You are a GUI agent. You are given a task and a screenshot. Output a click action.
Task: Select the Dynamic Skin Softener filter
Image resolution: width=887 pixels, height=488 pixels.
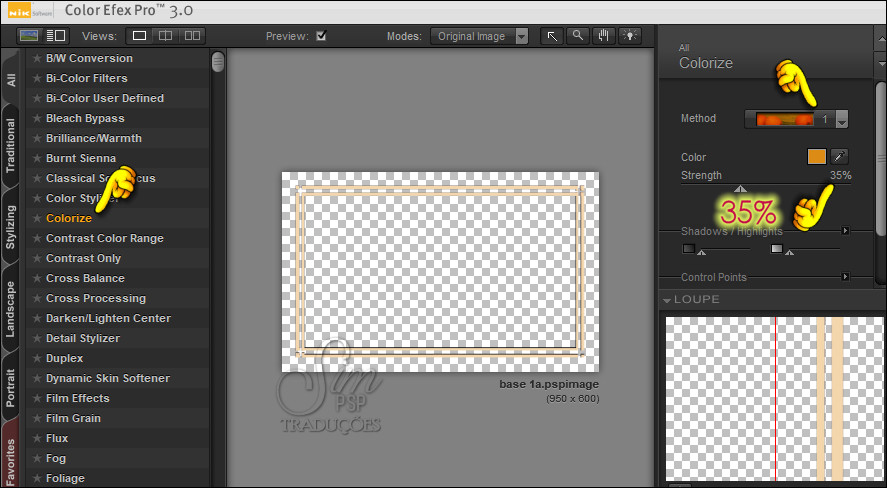pos(107,378)
